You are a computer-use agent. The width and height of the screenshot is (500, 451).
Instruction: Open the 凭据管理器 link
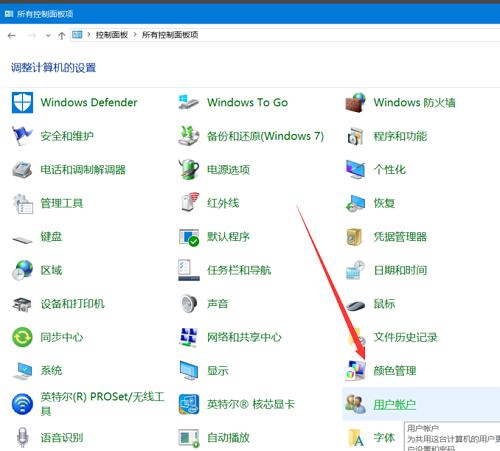pos(400,237)
